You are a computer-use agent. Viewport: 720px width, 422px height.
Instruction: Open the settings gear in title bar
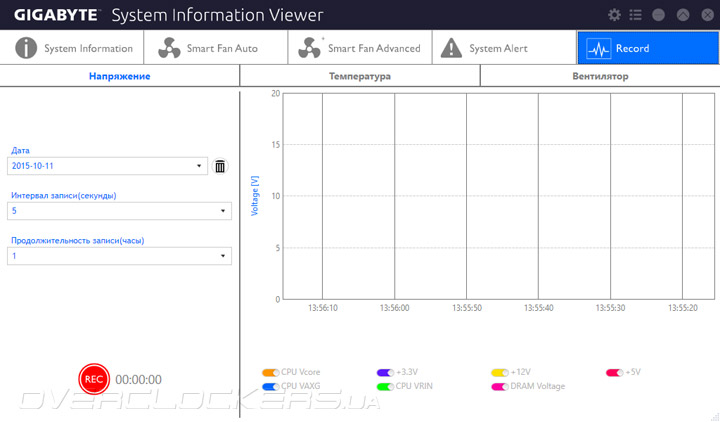[614, 15]
